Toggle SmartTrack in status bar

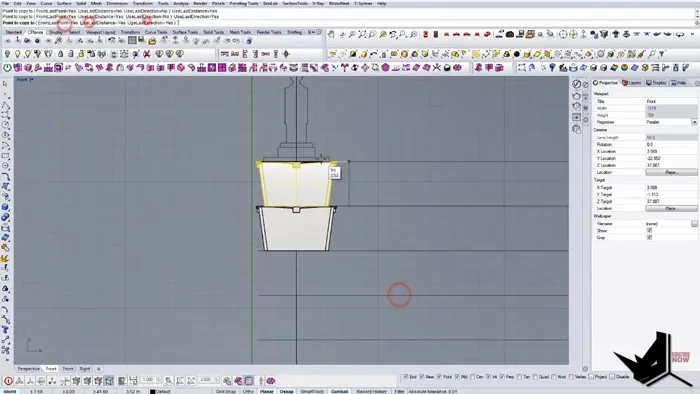[x=312, y=391]
